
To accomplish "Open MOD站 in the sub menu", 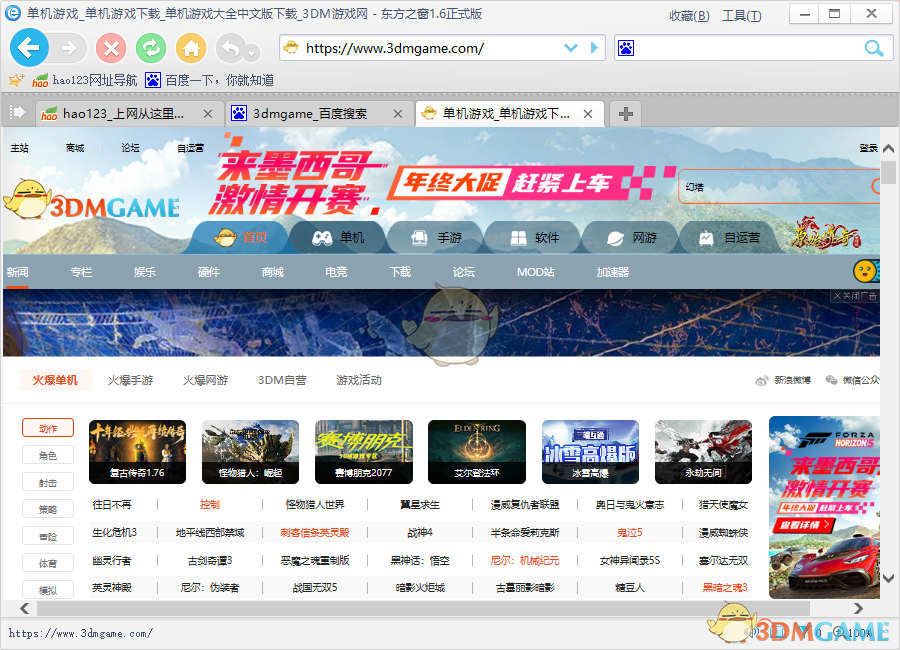I will click(x=536, y=272).
